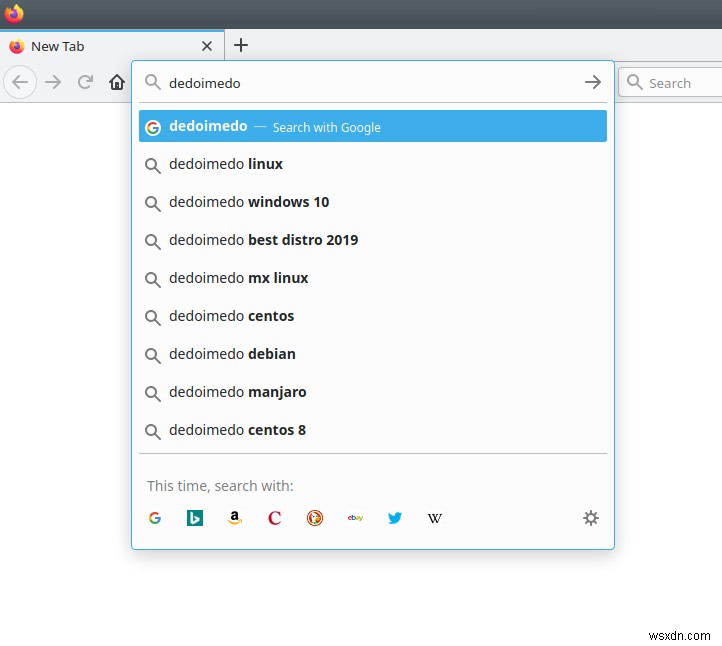
Task: Choose suggestion 'dedoimedo debian'
Action: point(373,354)
